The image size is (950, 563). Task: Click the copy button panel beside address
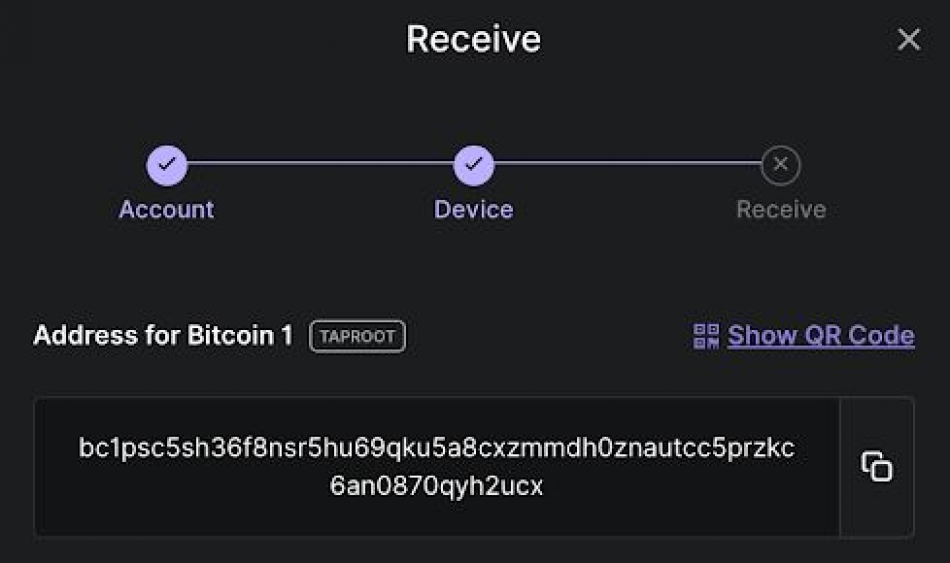877,467
